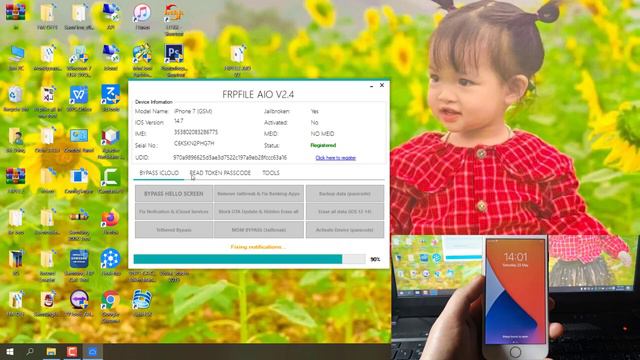Open the Camtasia desktop shortcut

pos(111,180)
